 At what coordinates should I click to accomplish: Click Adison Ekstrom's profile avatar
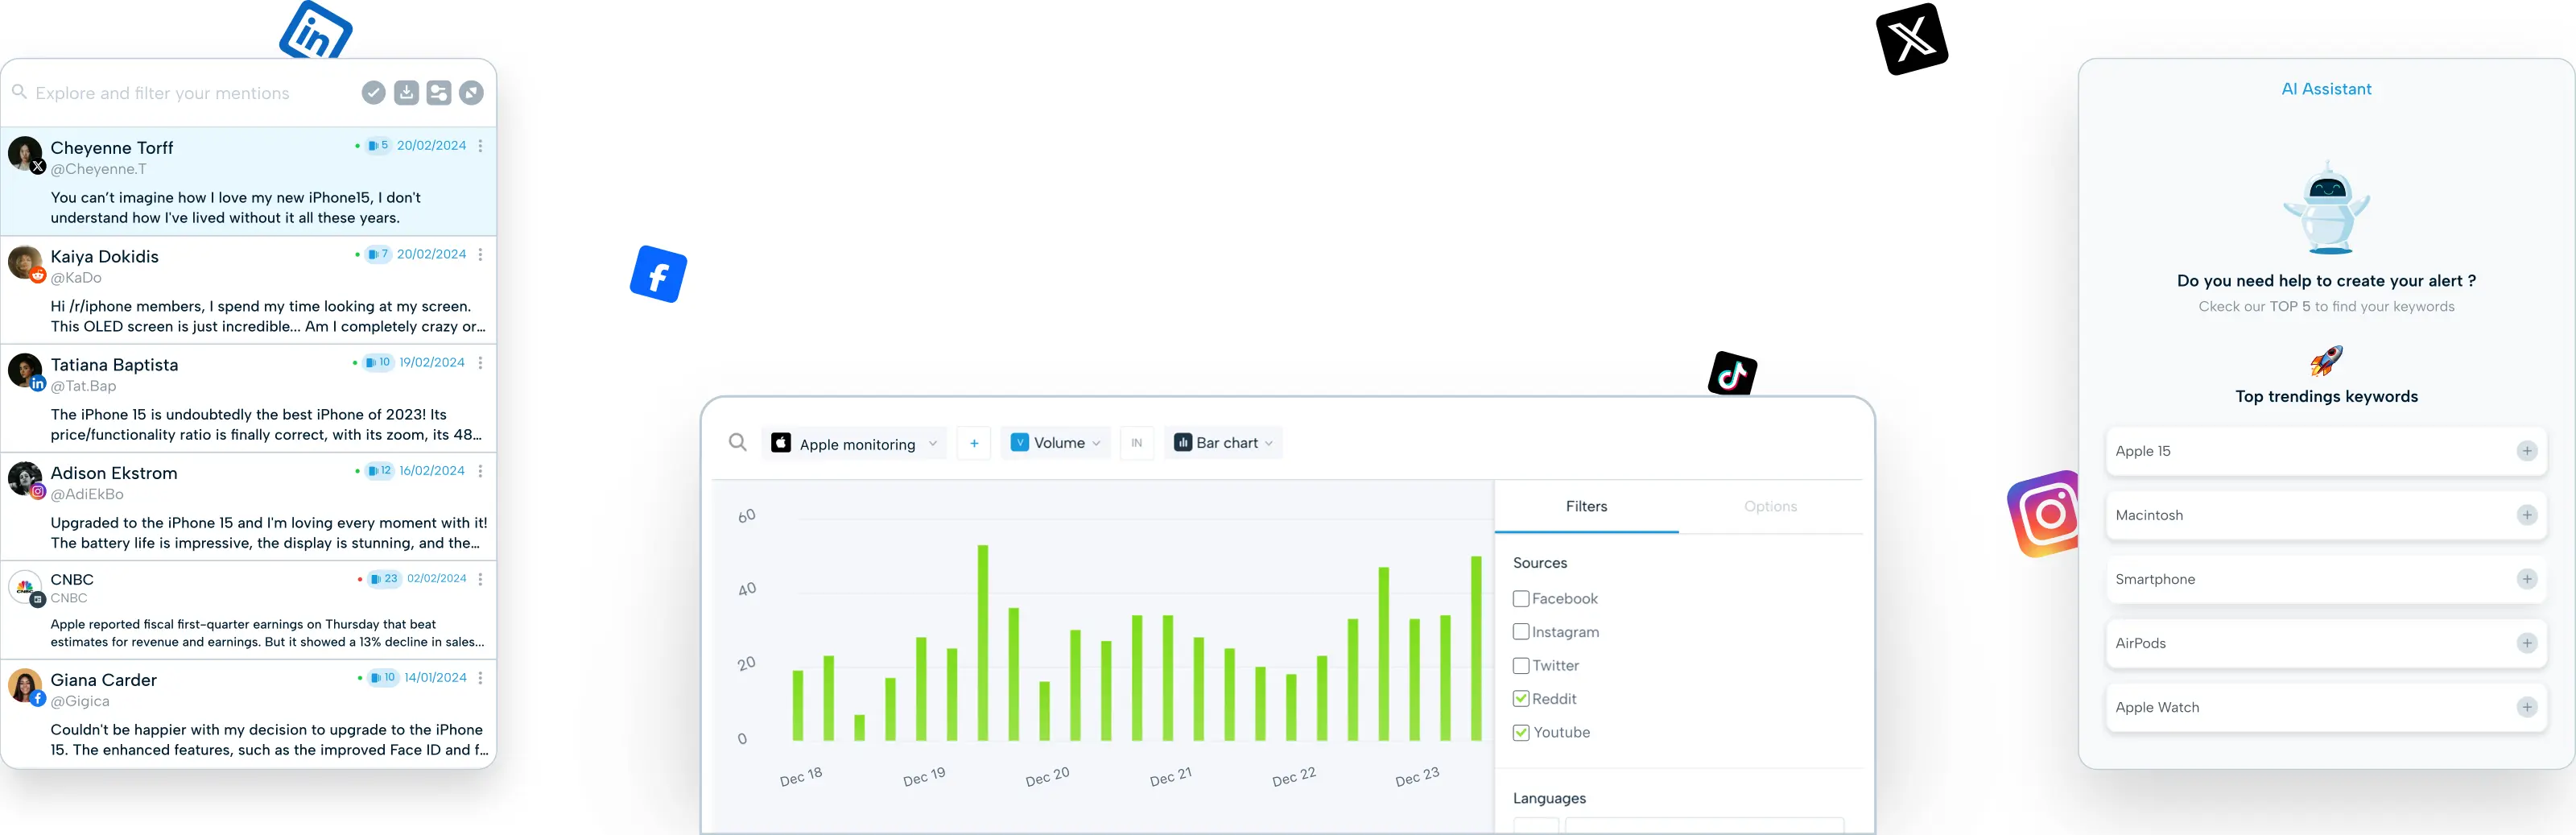click(25, 479)
